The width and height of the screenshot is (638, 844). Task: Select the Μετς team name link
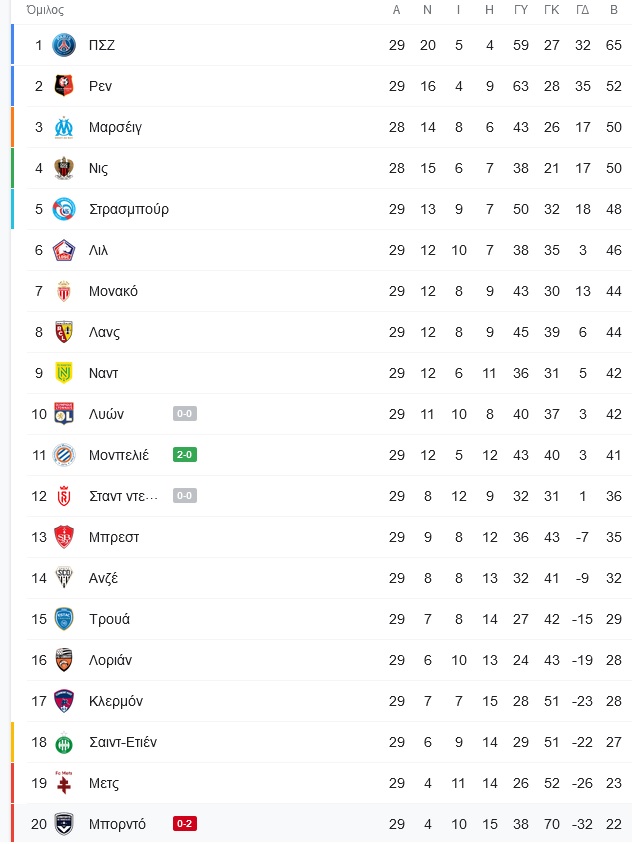tap(104, 783)
